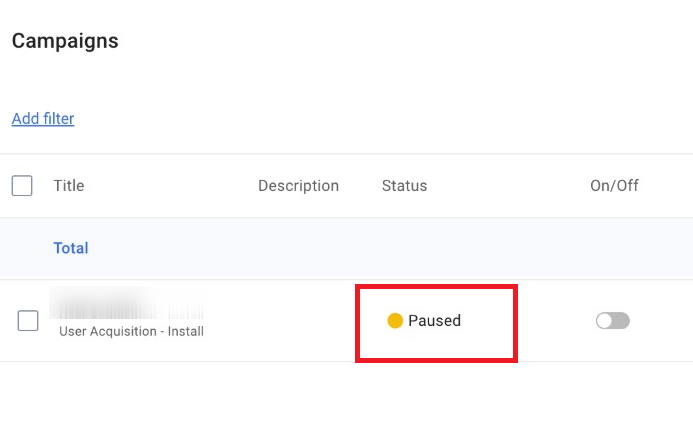
Task: Click the blue Total row label
Action: 71,248
